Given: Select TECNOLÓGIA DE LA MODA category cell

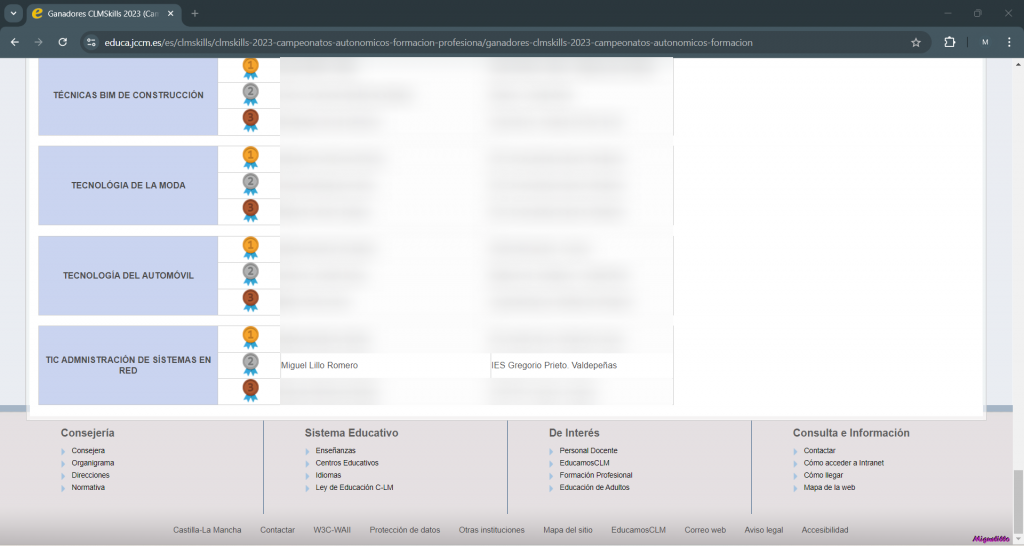Looking at the screenshot, I should coord(128,185).
